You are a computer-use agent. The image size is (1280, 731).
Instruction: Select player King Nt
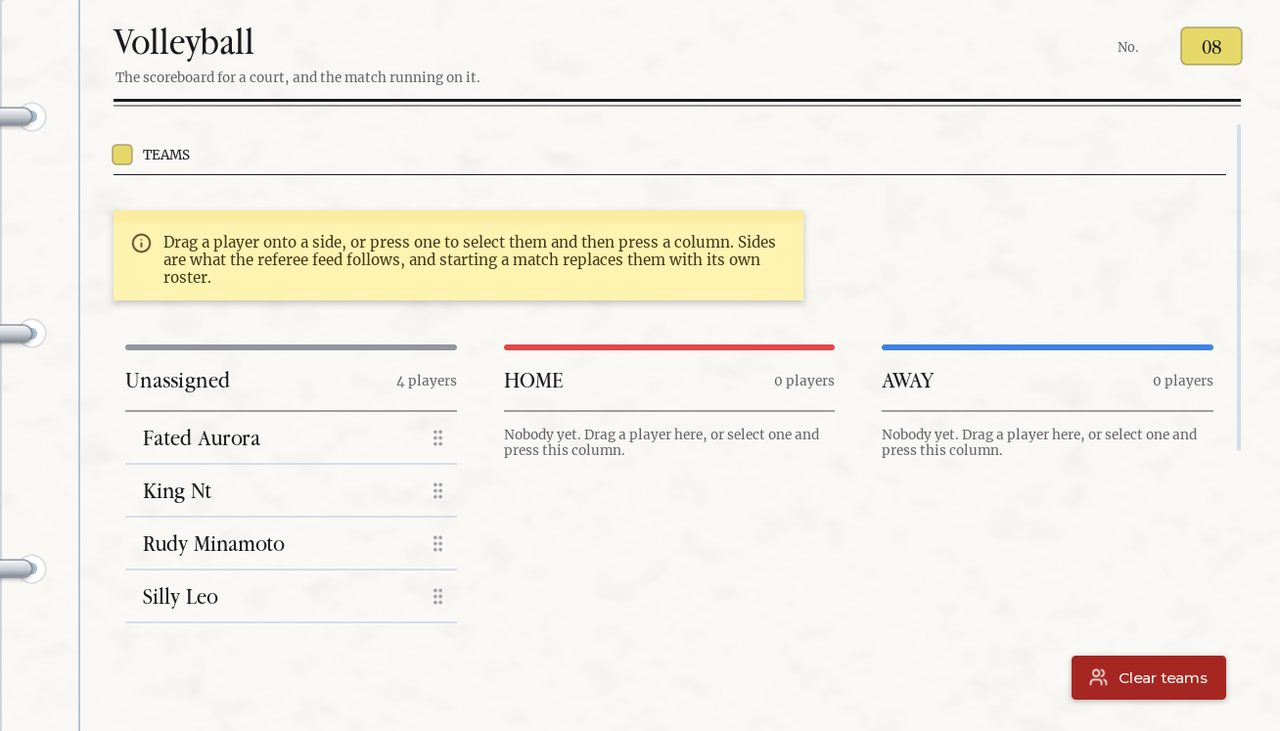(291, 491)
